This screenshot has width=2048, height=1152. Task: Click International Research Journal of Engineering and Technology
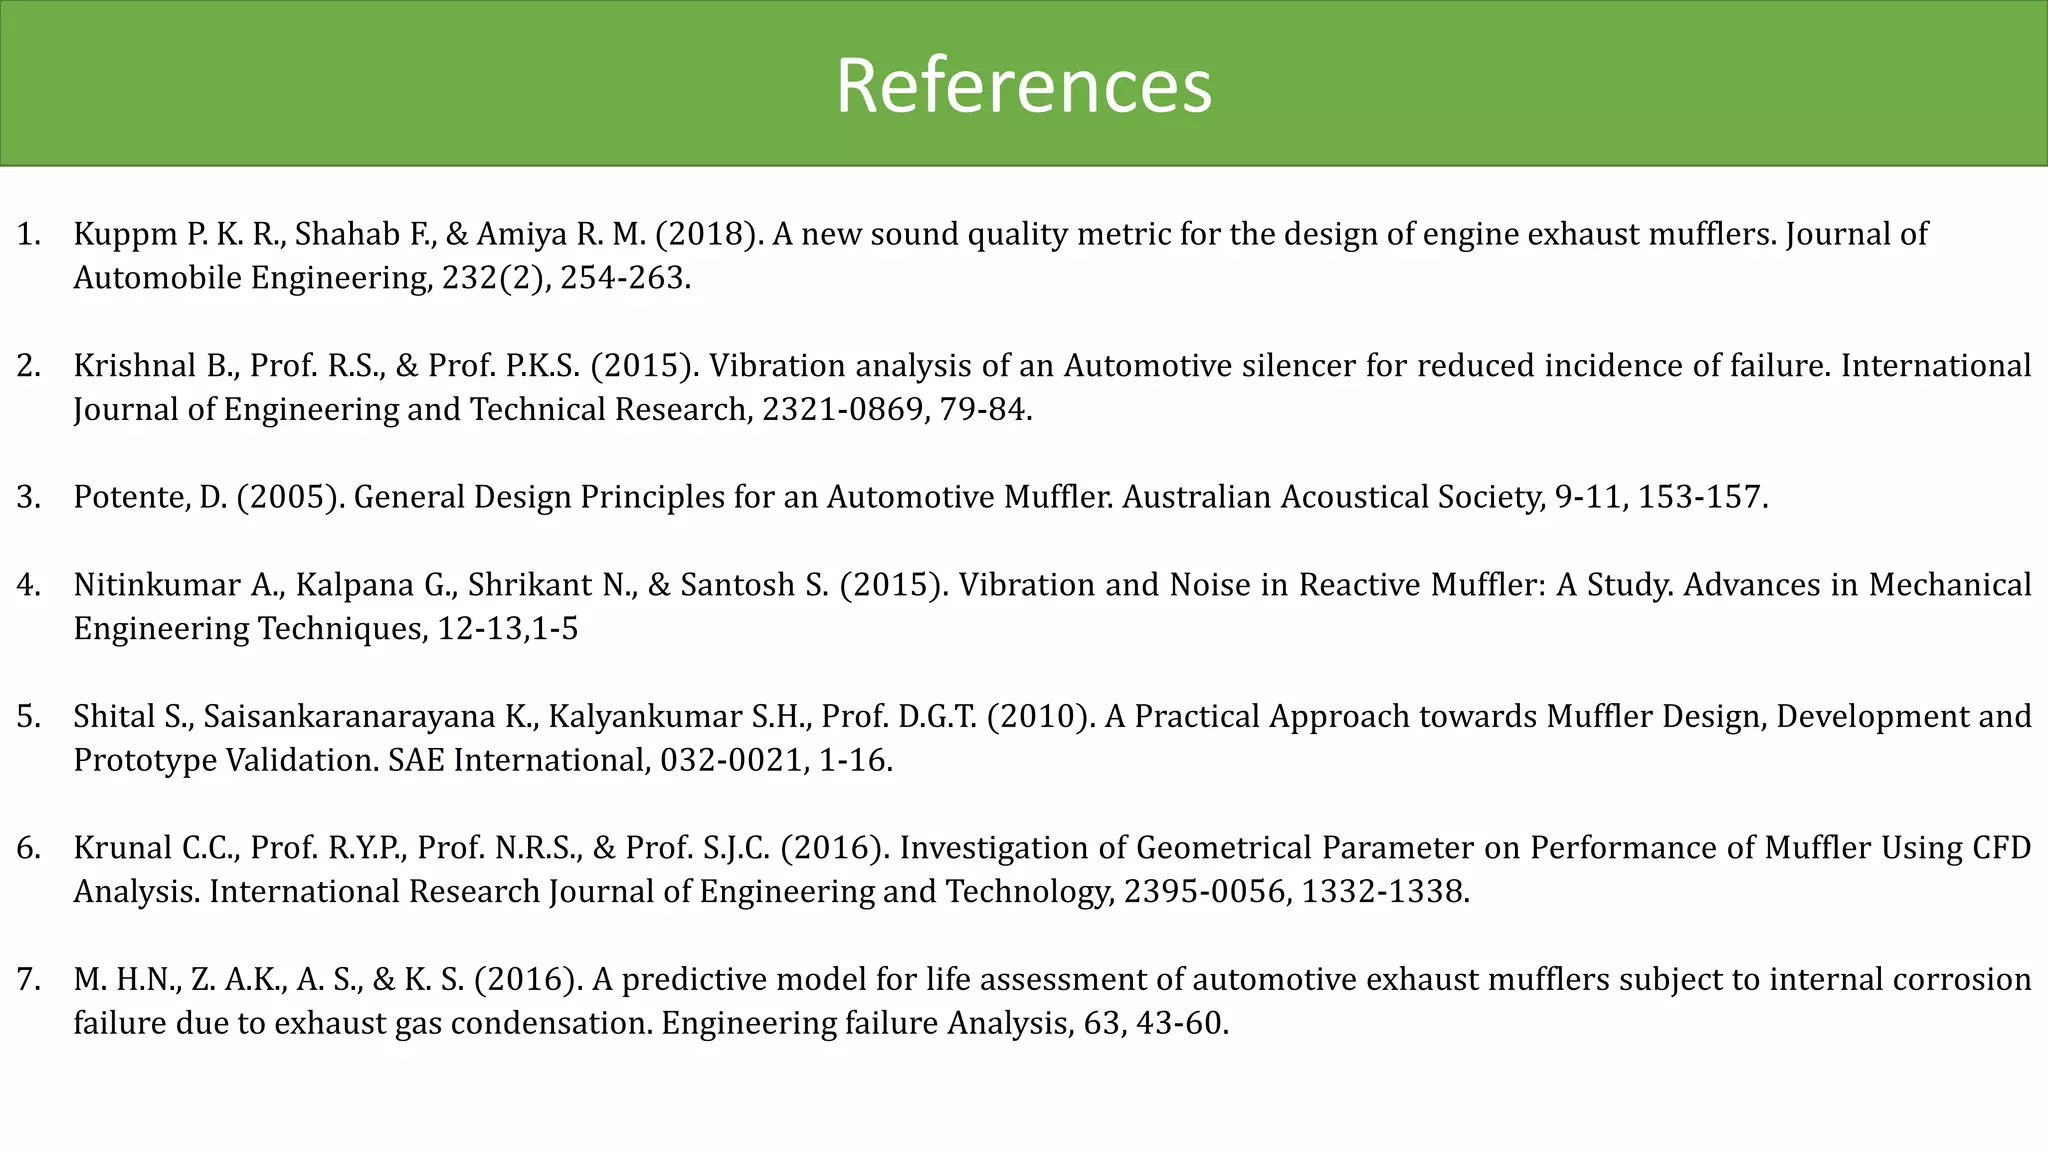660,892
